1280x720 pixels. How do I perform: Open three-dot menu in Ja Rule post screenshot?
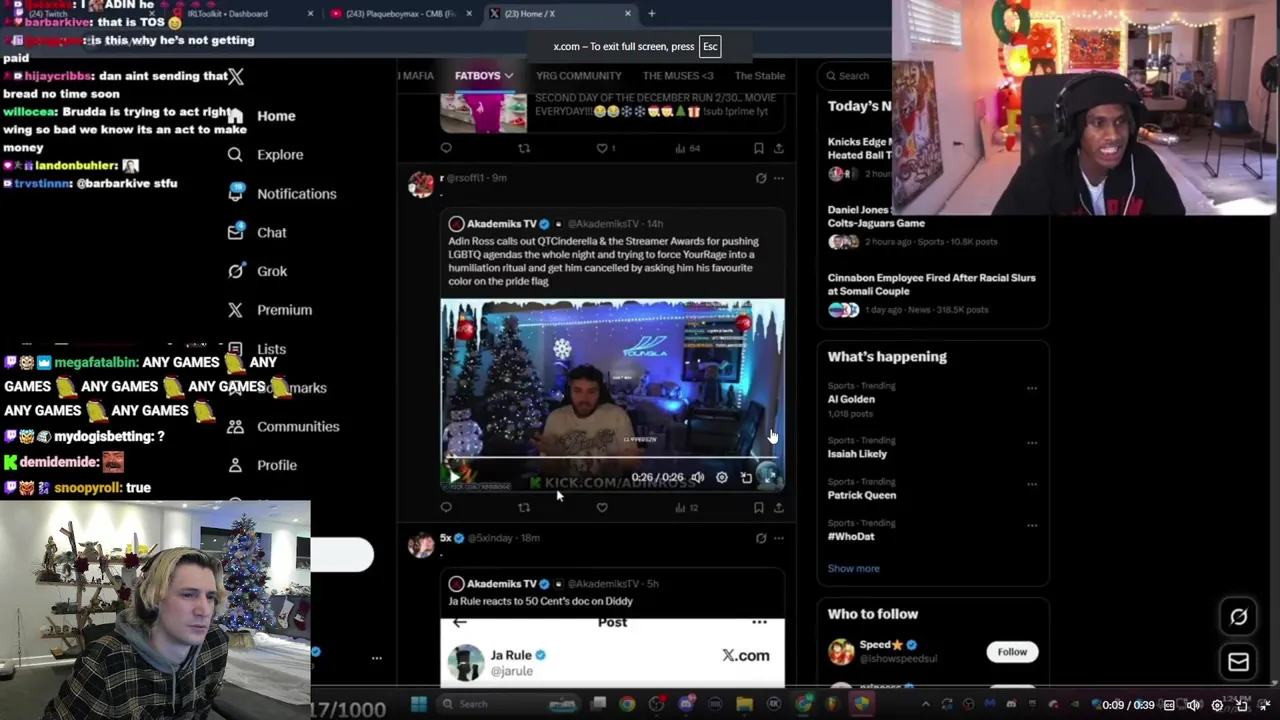coord(759,622)
